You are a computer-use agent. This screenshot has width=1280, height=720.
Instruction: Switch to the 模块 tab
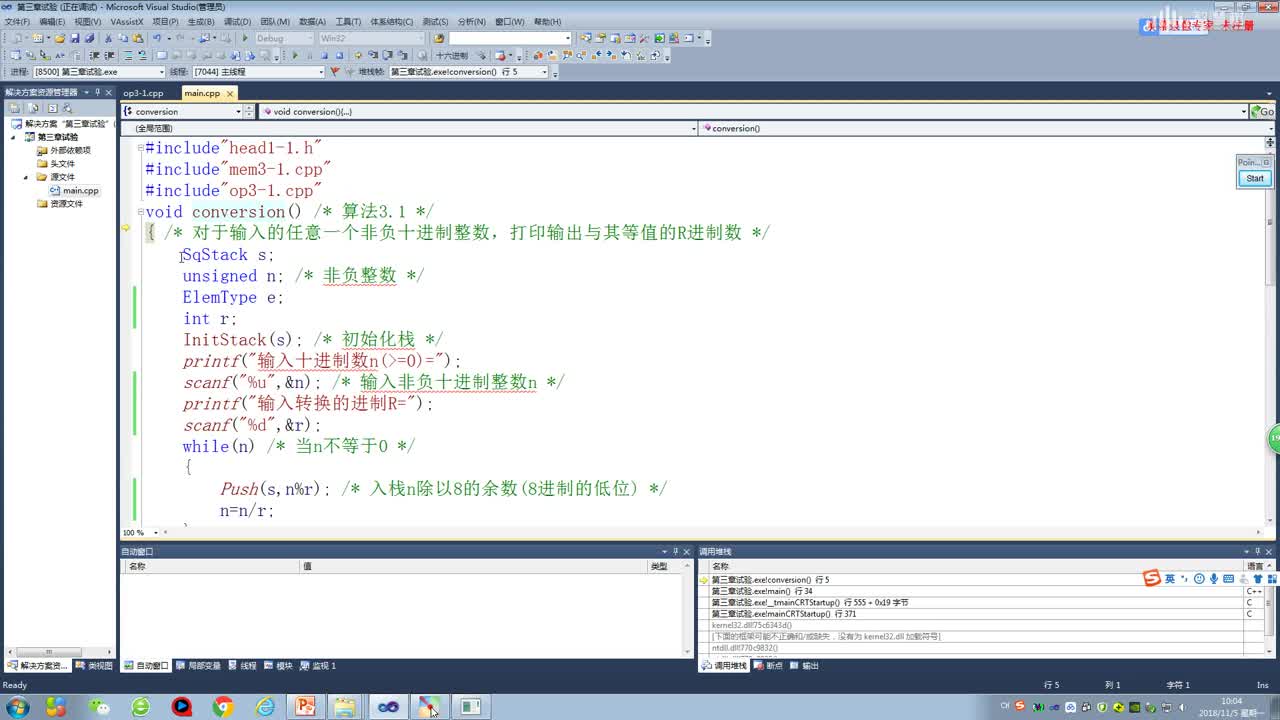click(278, 665)
